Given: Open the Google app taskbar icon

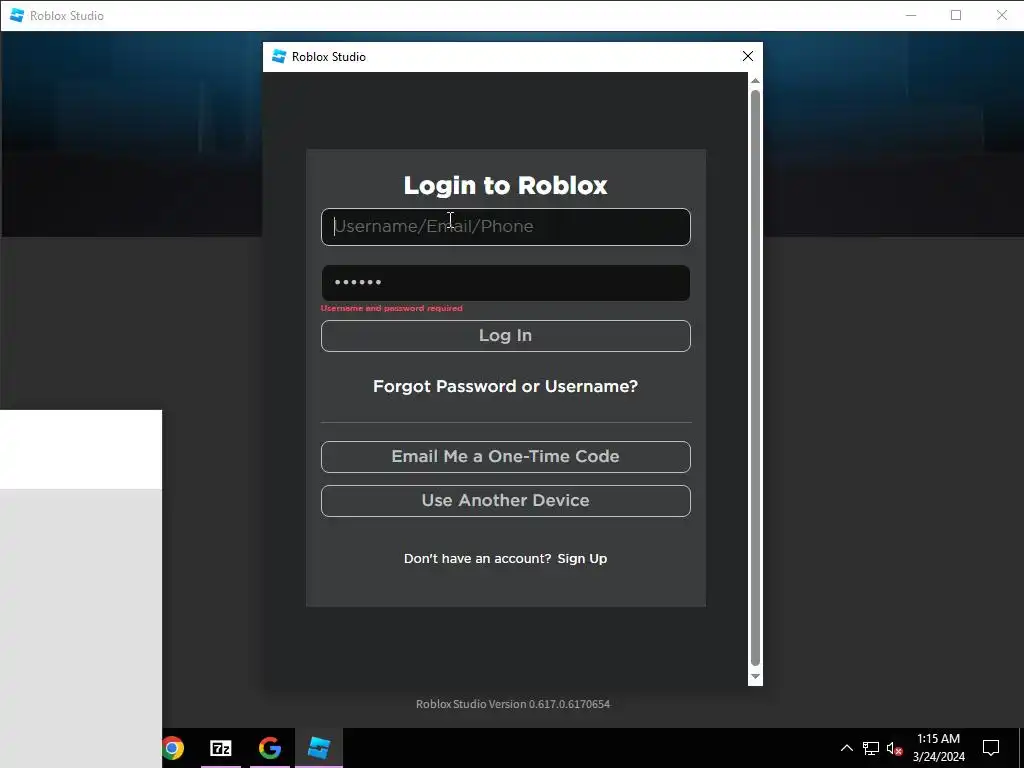Looking at the screenshot, I should pos(270,748).
